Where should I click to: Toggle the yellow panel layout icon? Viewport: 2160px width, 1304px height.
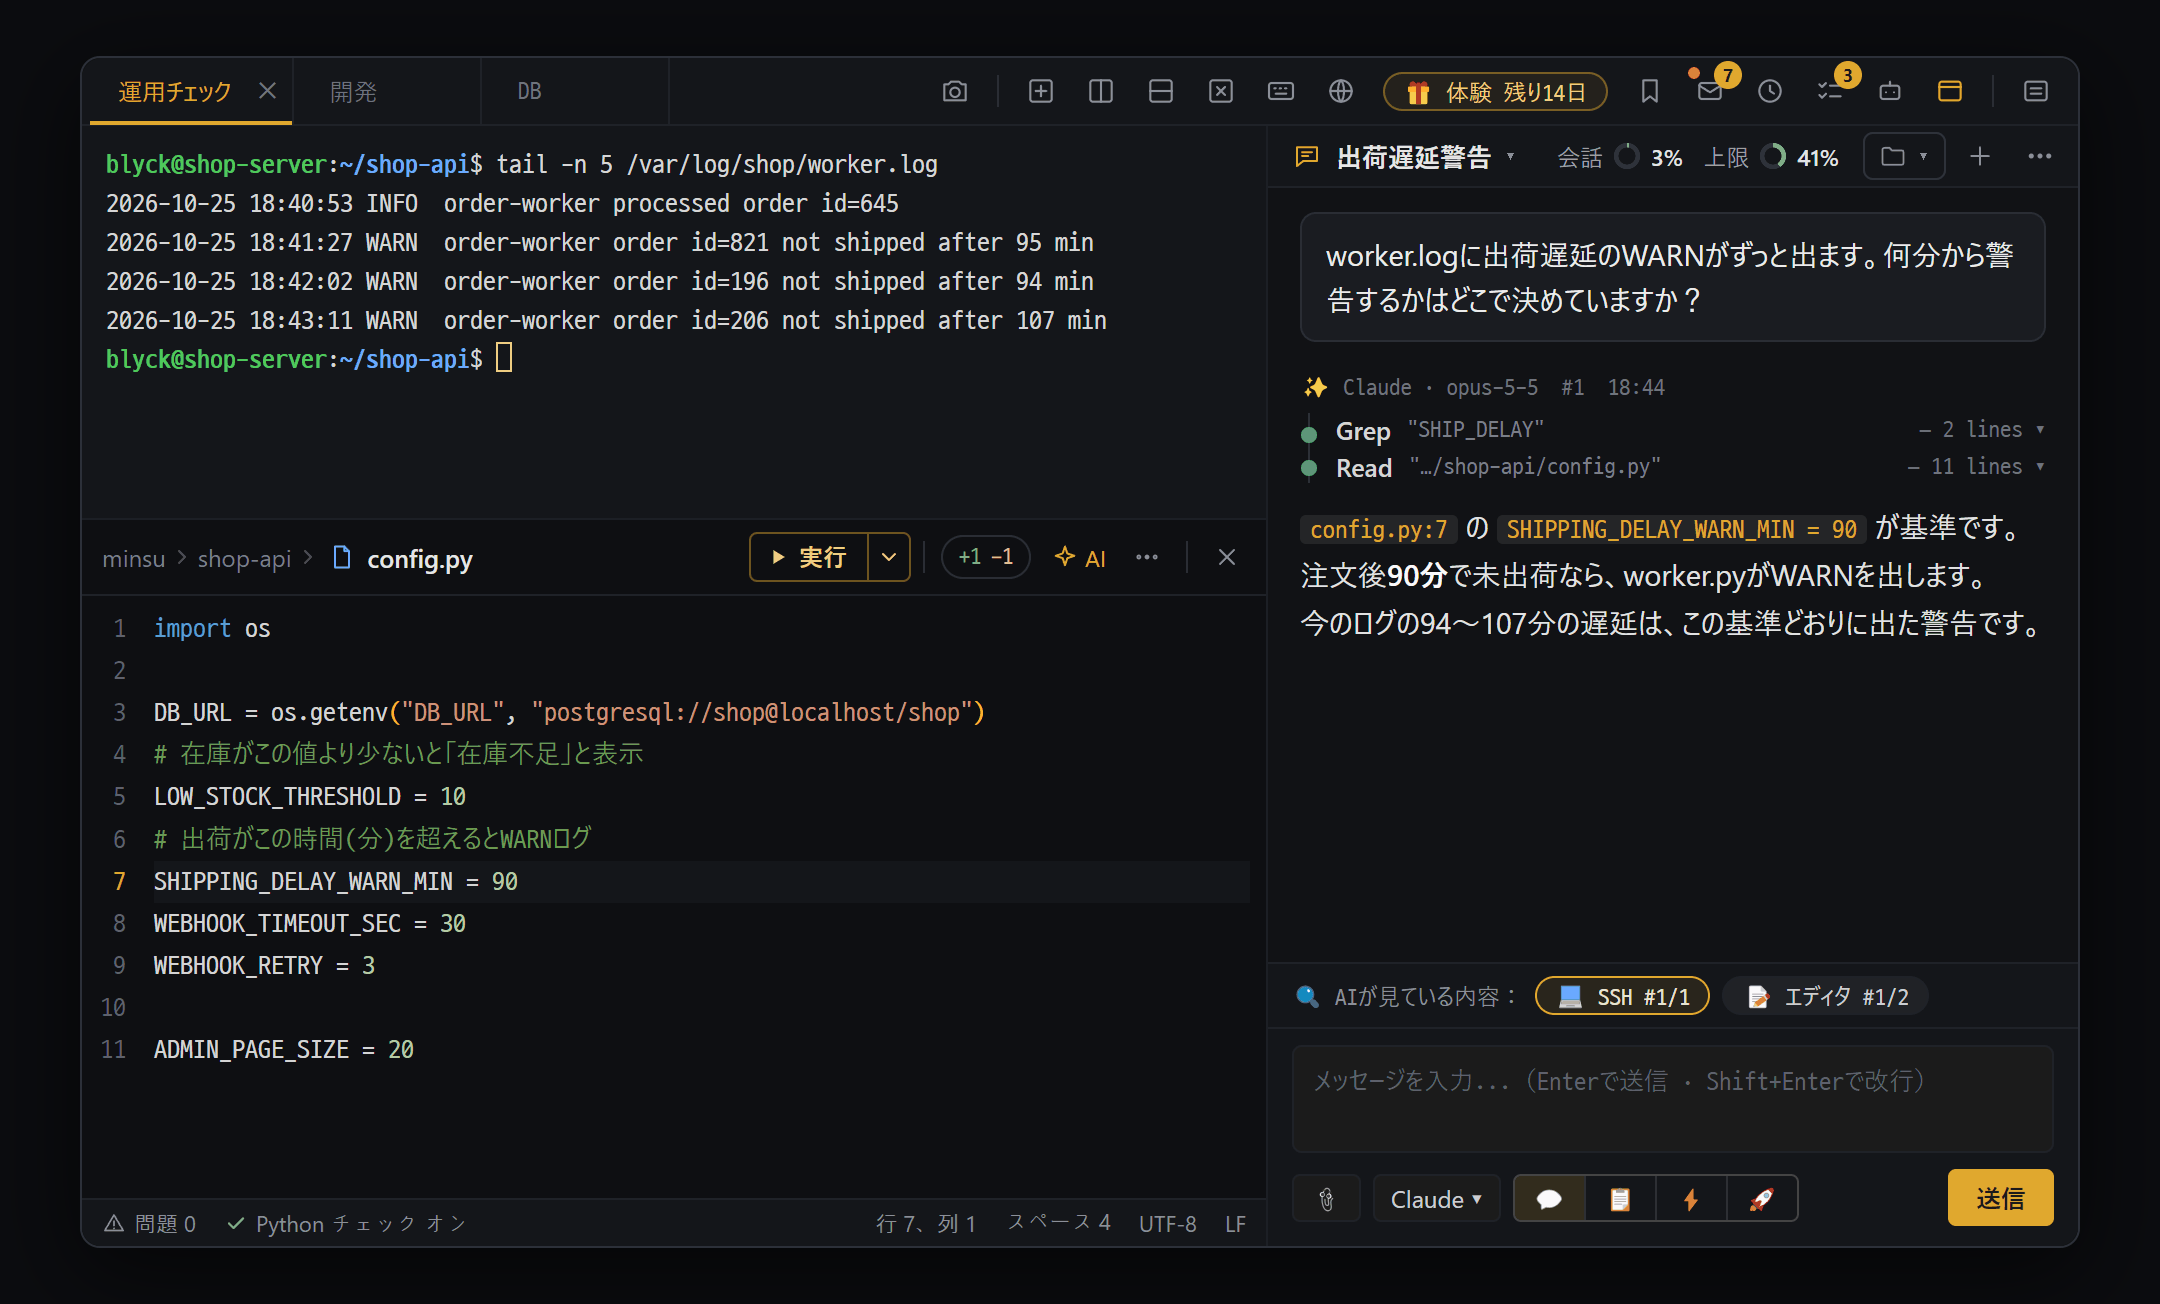tap(1949, 92)
